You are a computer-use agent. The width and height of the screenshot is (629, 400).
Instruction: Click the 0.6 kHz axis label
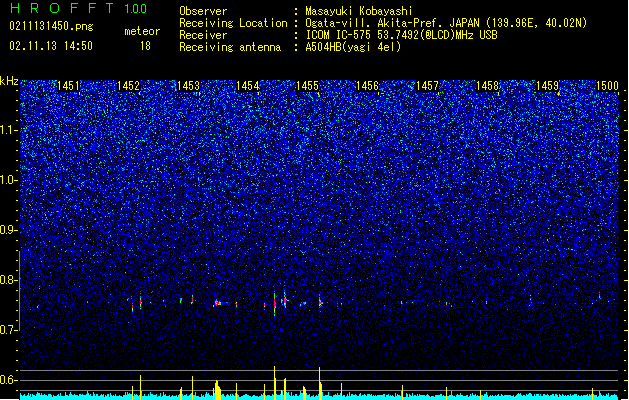[8, 380]
